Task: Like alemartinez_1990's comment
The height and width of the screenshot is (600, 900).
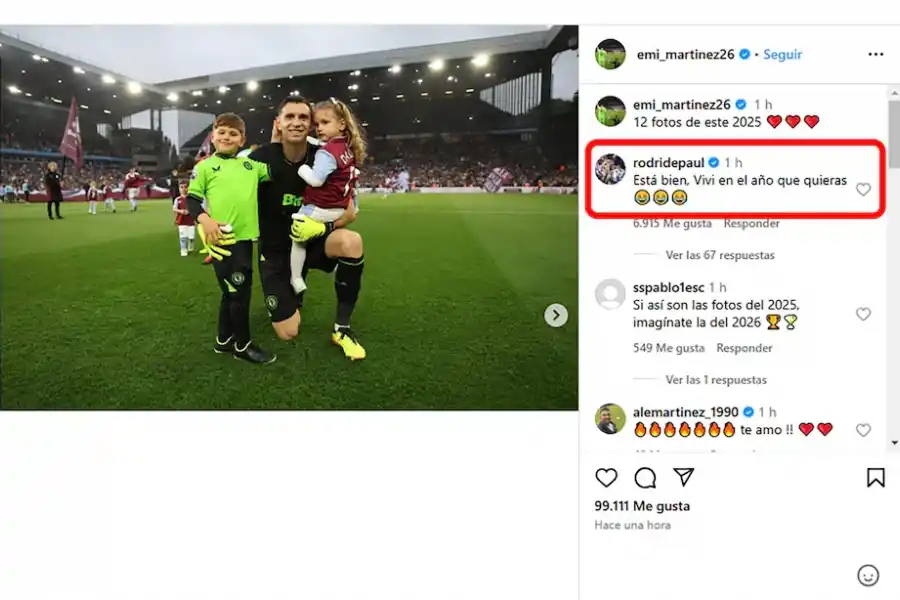Action: tap(863, 430)
